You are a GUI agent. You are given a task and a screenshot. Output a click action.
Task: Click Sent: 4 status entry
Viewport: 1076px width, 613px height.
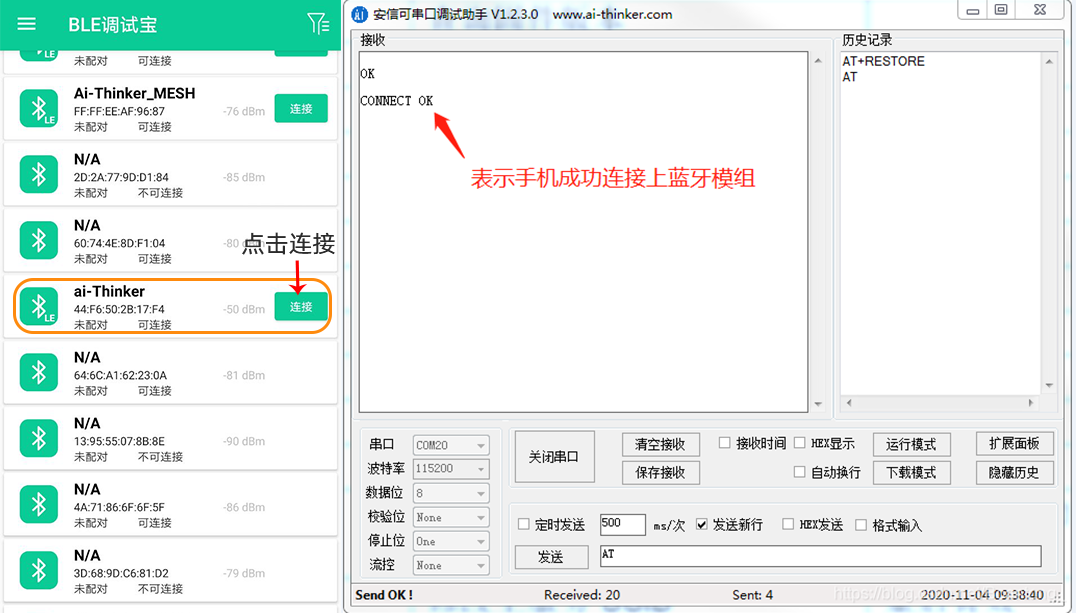click(753, 595)
